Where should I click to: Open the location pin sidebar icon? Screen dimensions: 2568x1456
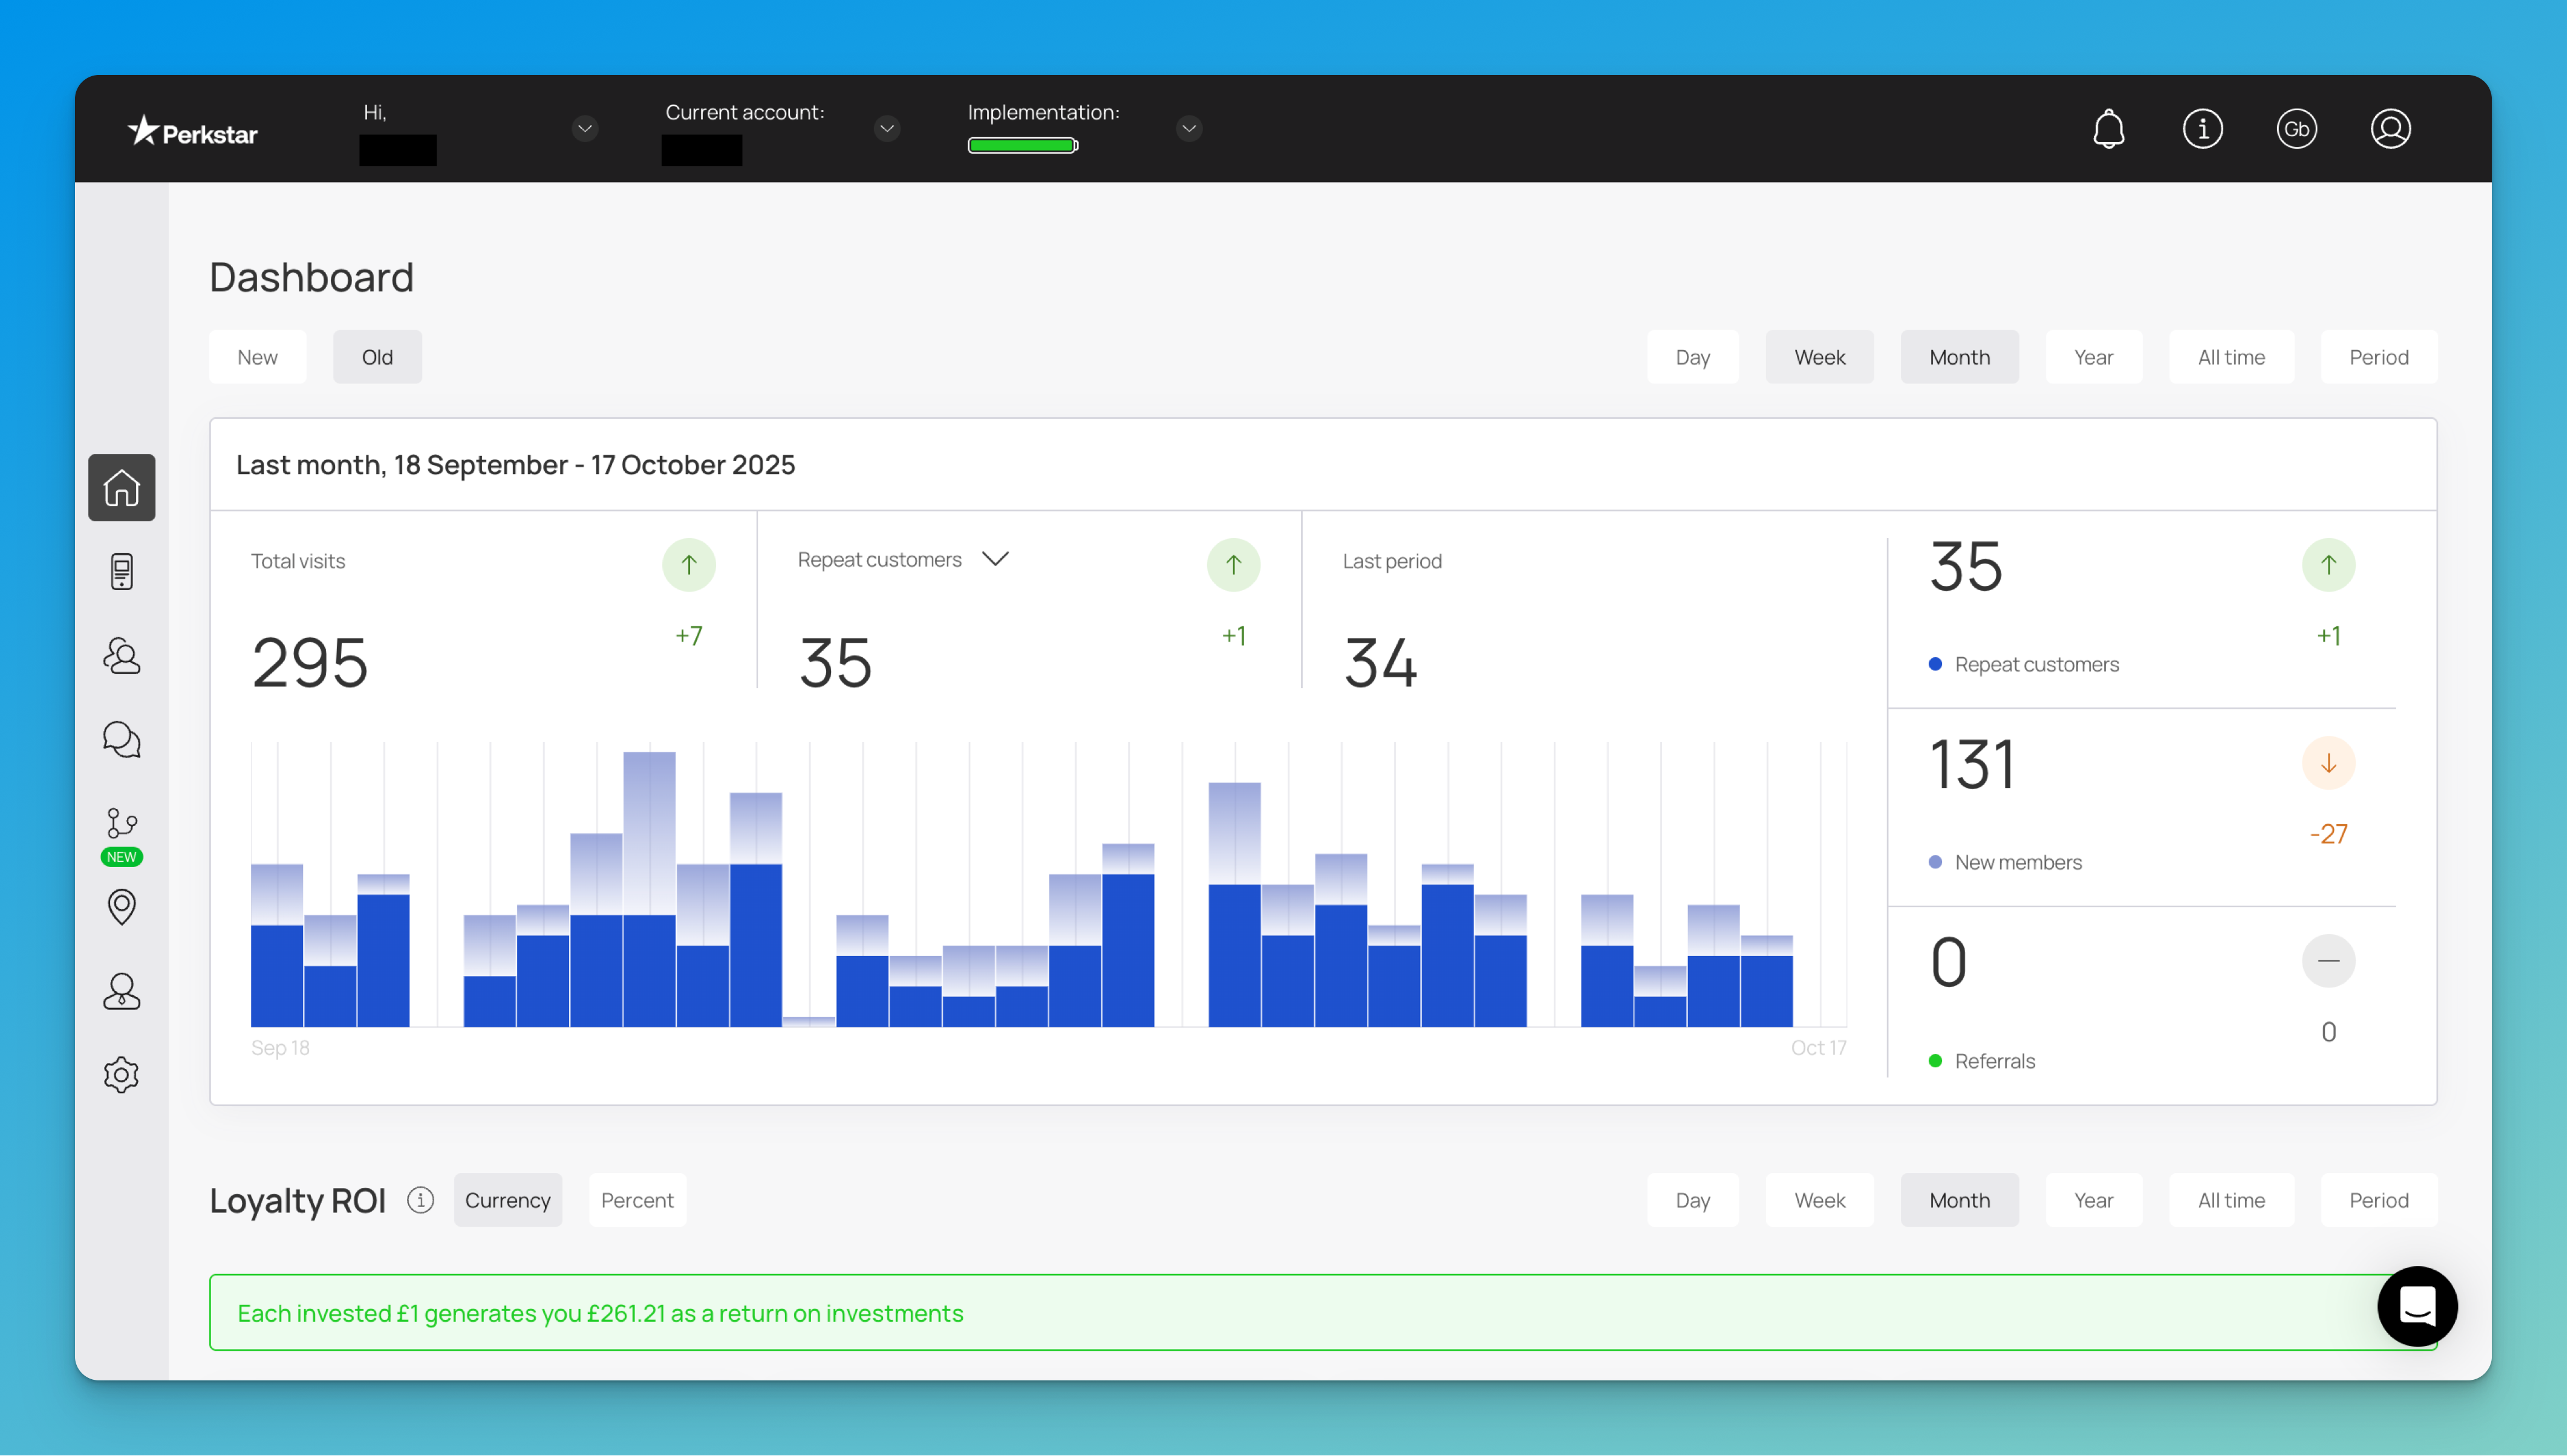tap(121, 907)
